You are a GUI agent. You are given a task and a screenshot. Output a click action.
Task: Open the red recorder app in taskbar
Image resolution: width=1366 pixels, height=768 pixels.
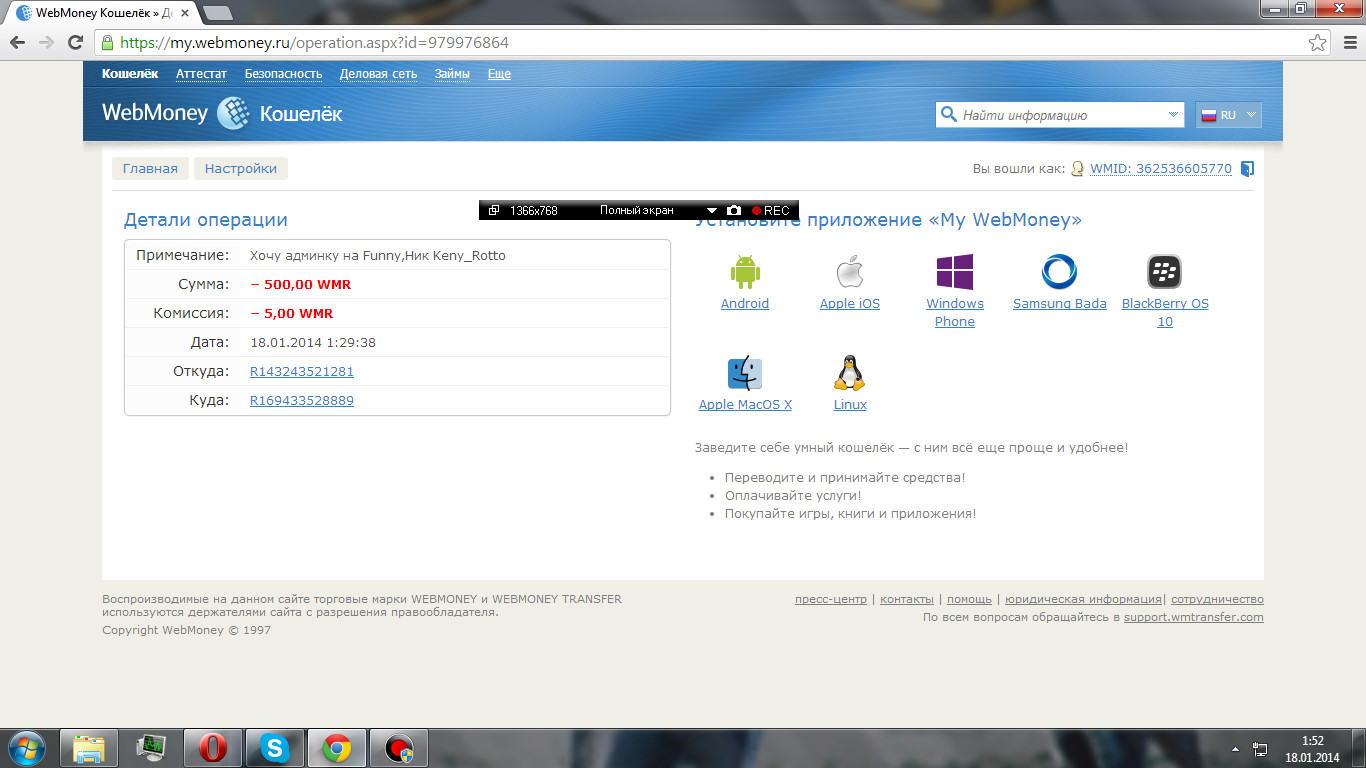[x=398, y=748]
